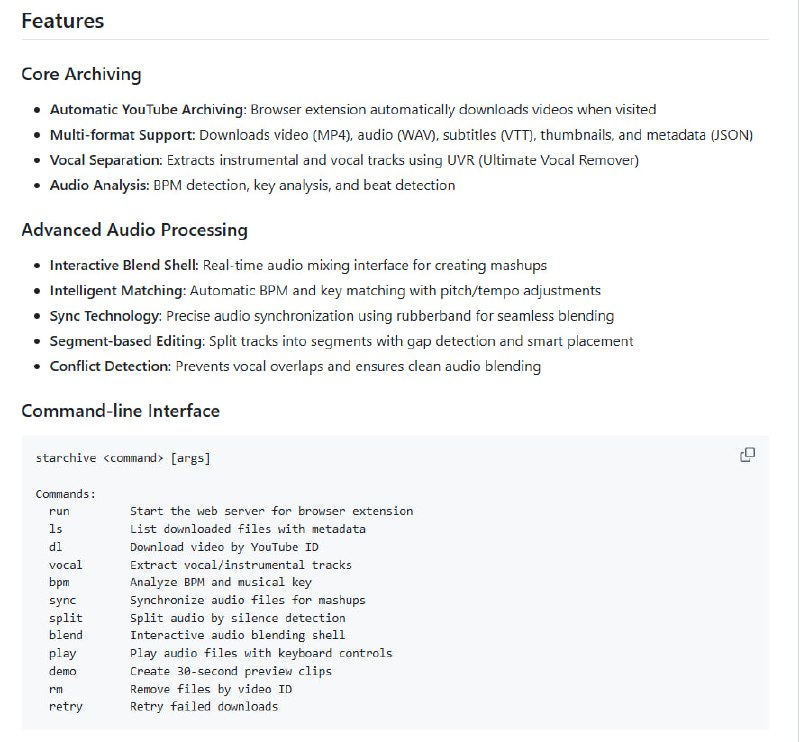Click the Vocal Separation bold label
Screen dimensions: 800x742
(105, 160)
